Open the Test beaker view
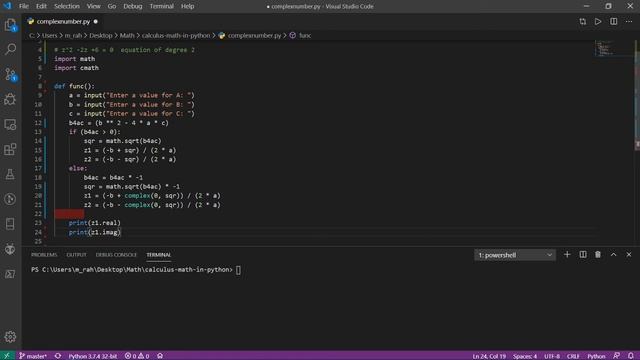 click(10, 174)
